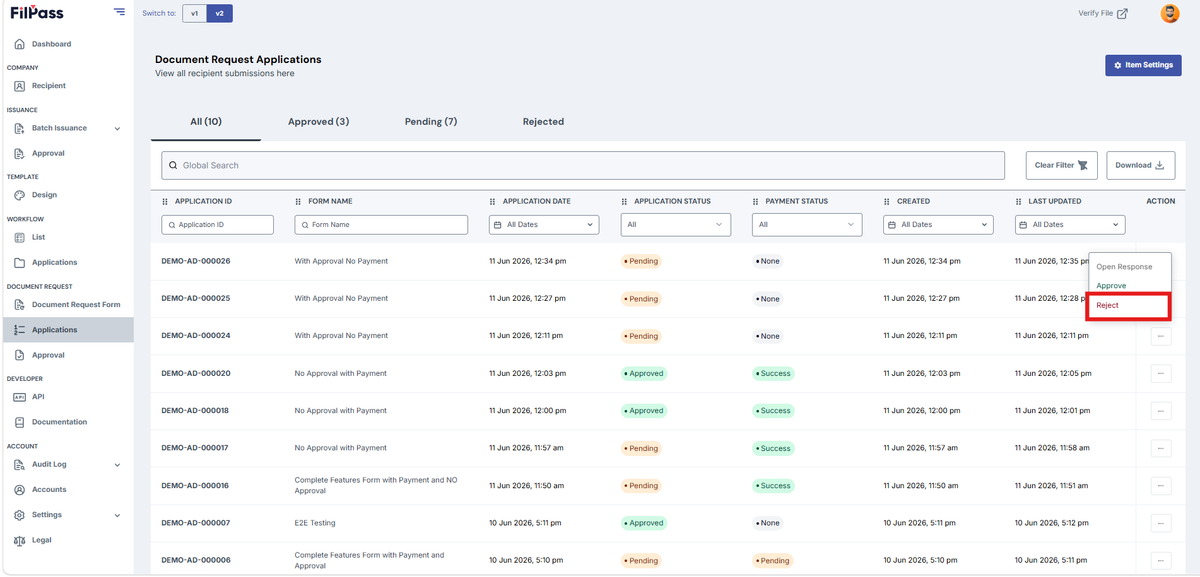Image resolution: width=1200 pixels, height=577 pixels.
Task: Open the Payment Status filter dropdown
Action: pyautogui.click(x=807, y=225)
